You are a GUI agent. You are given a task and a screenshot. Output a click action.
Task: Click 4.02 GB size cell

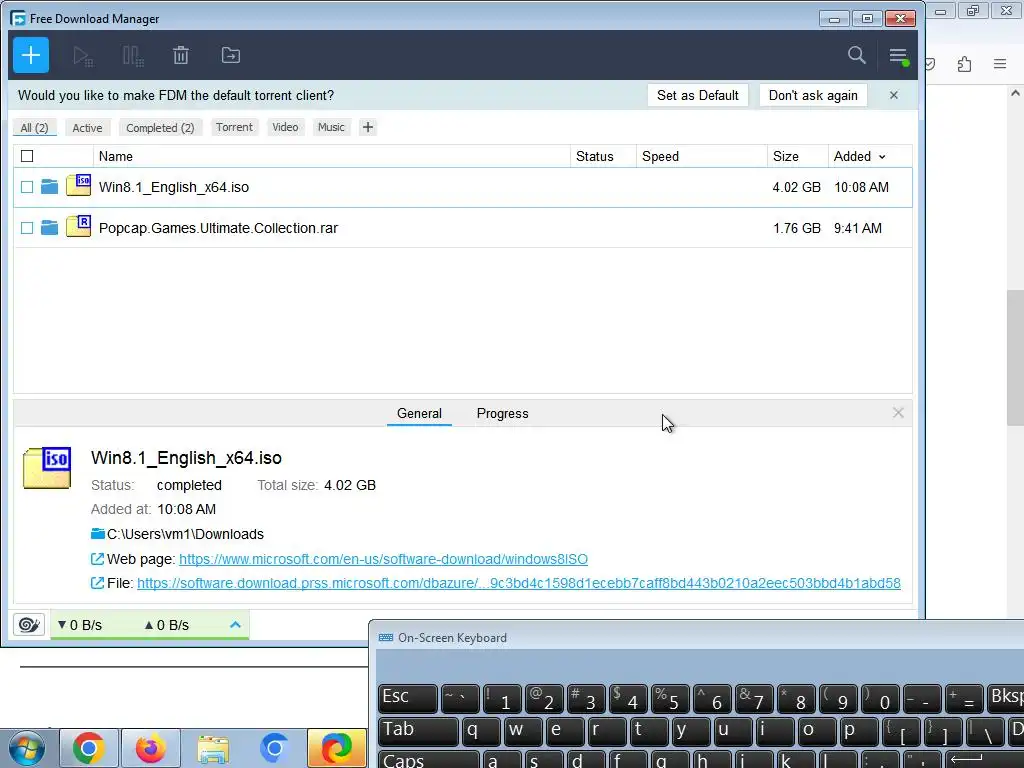pos(797,187)
